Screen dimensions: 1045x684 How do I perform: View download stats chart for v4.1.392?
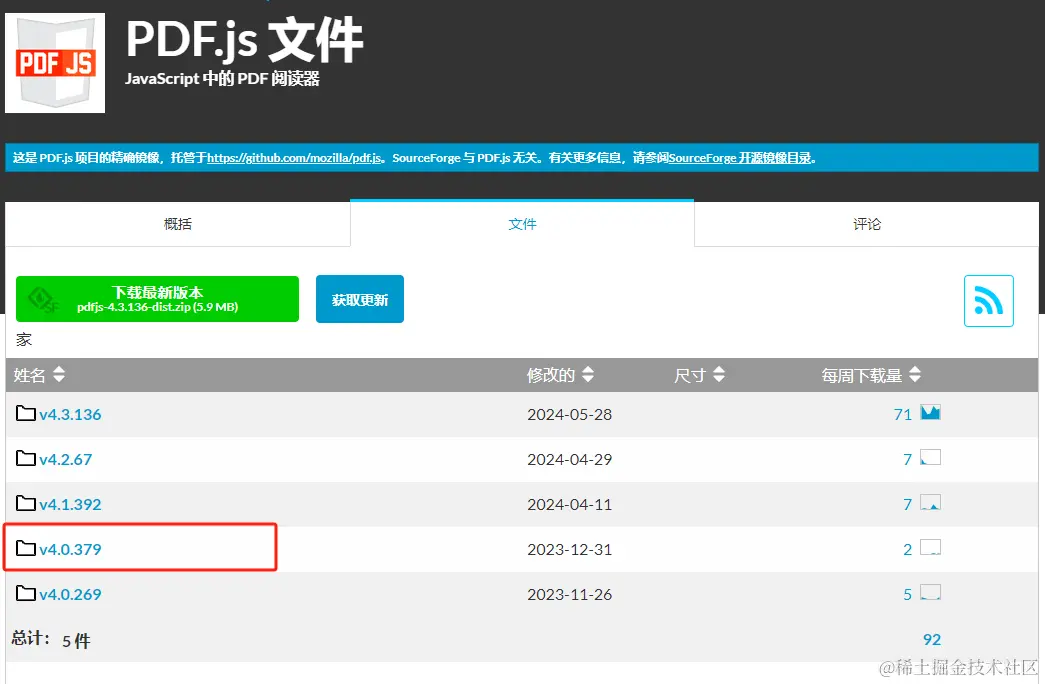pos(930,502)
